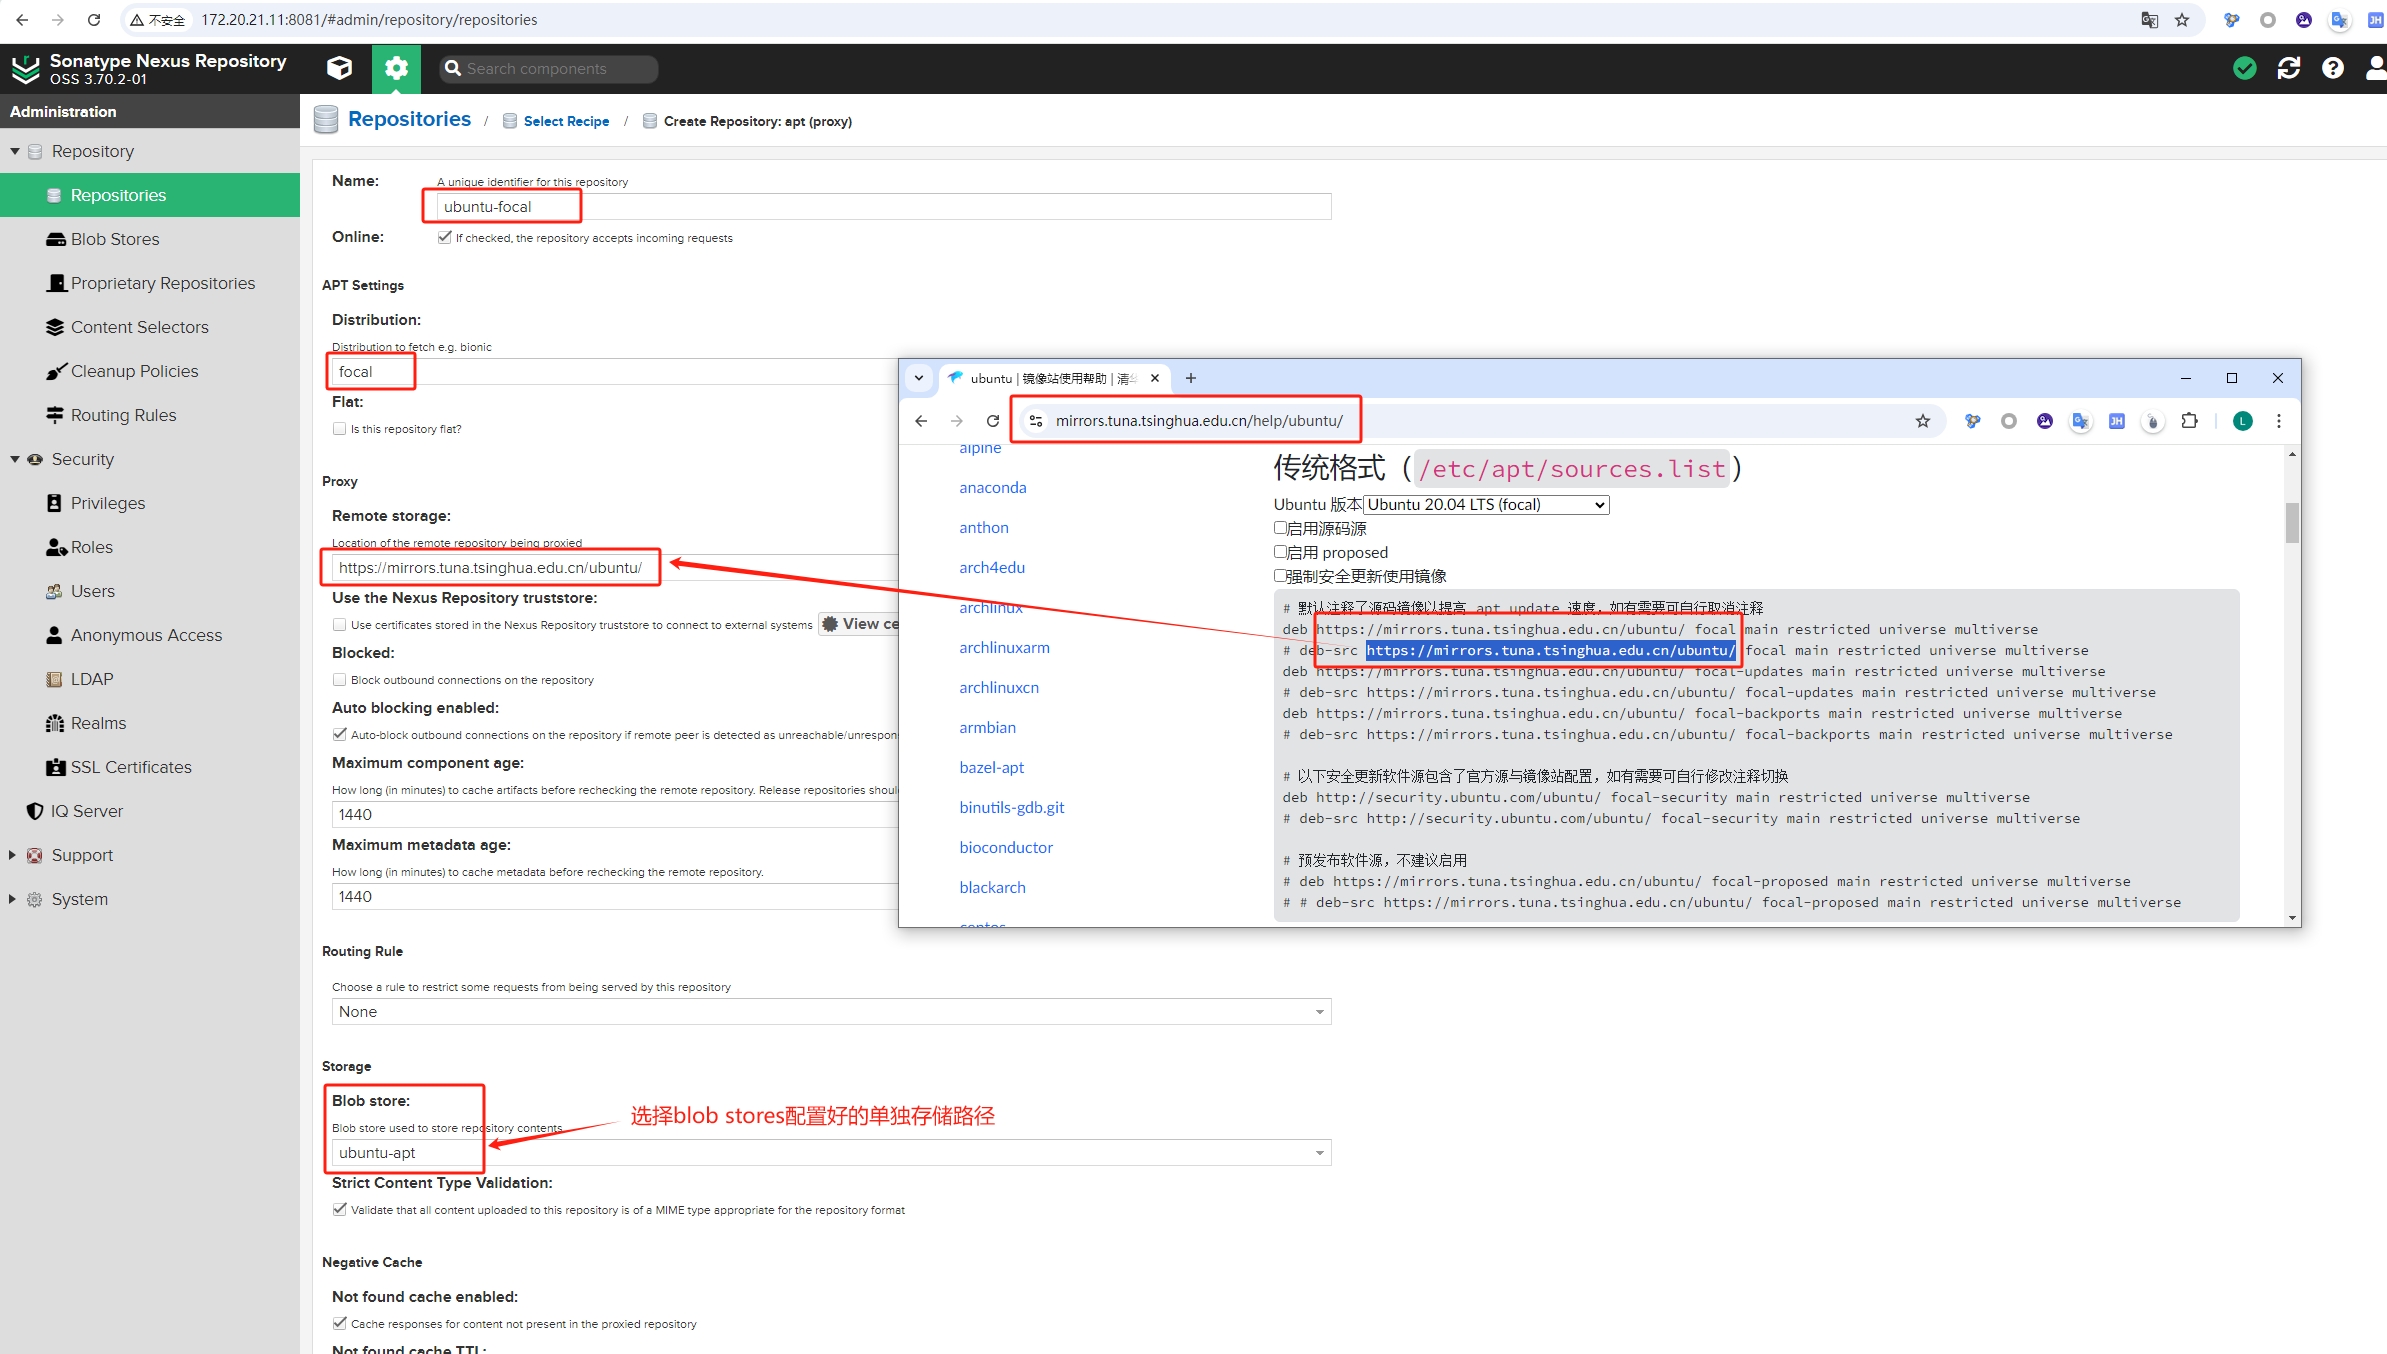Open the Nexus help question mark icon
2387x1354 pixels.
click(2333, 68)
